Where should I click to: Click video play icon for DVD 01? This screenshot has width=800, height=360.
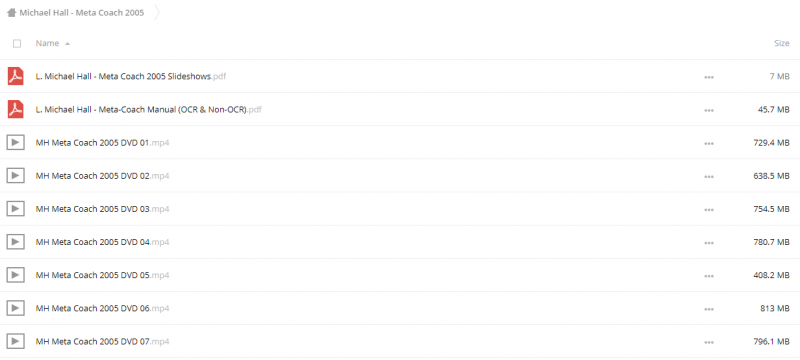click(x=15, y=143)
